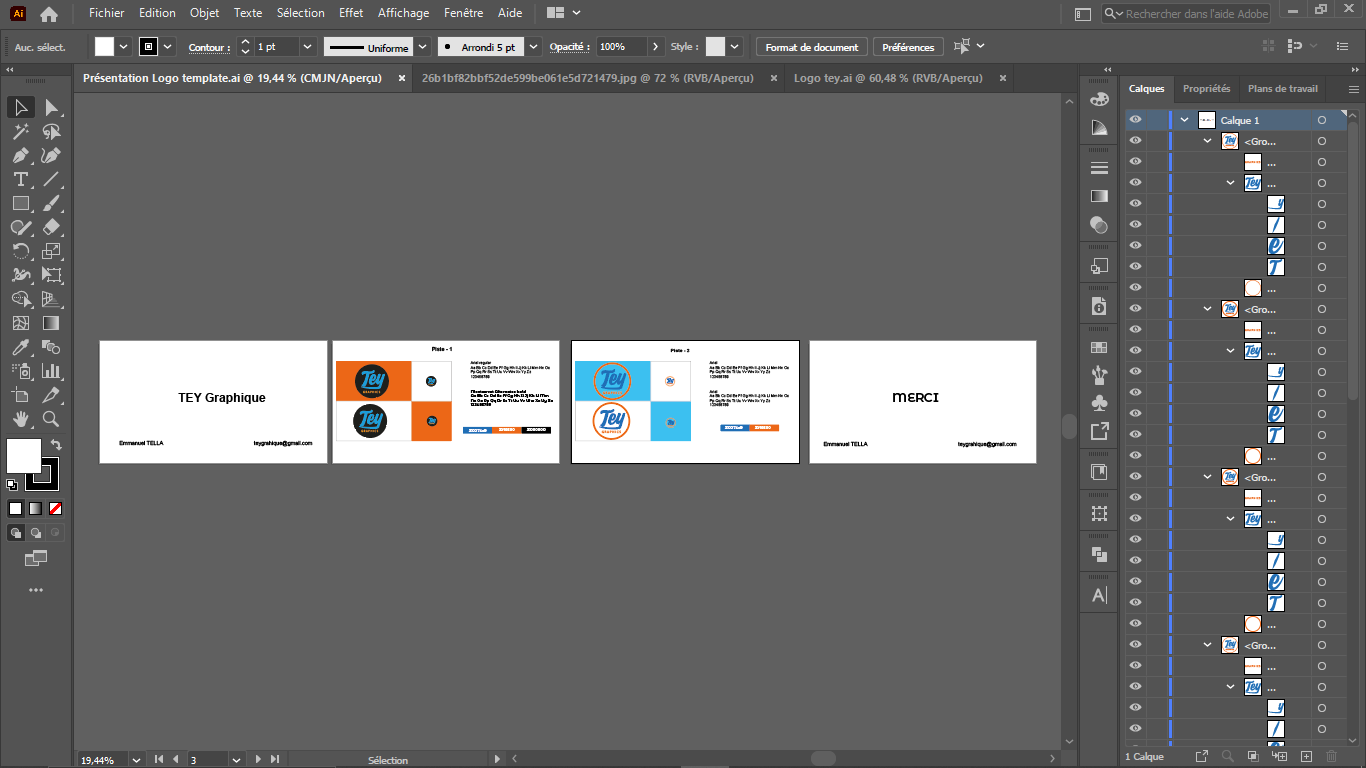Select the Direct Selection tool

coord(51,107)
